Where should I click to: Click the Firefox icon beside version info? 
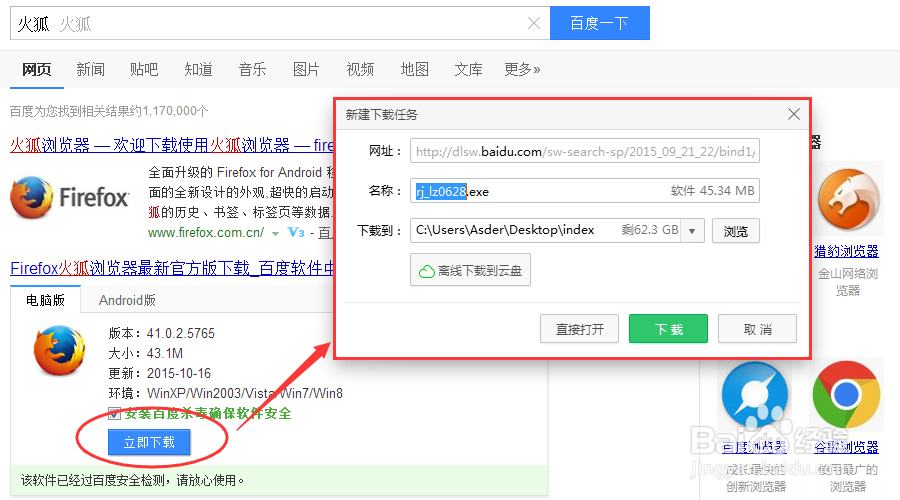pyautogui.click(x=59, y=350)
